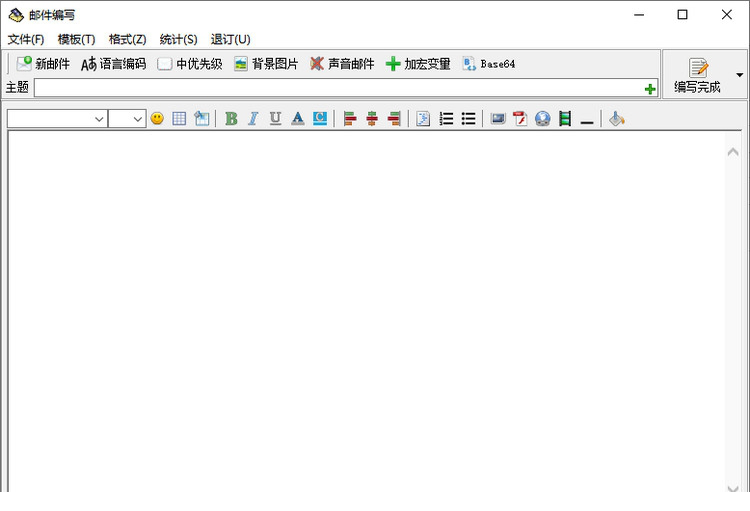Apply numbered list formatting
Screen dimensions: 750x511
(x=446, y=118)
